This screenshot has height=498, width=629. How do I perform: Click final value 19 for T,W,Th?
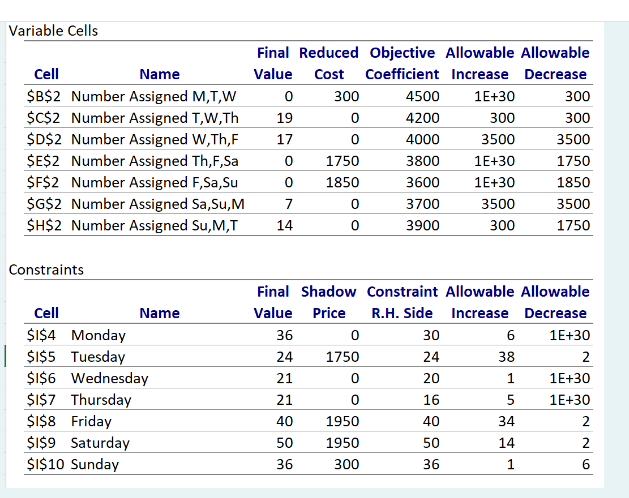pyautogui.click(x=284, y=118)
